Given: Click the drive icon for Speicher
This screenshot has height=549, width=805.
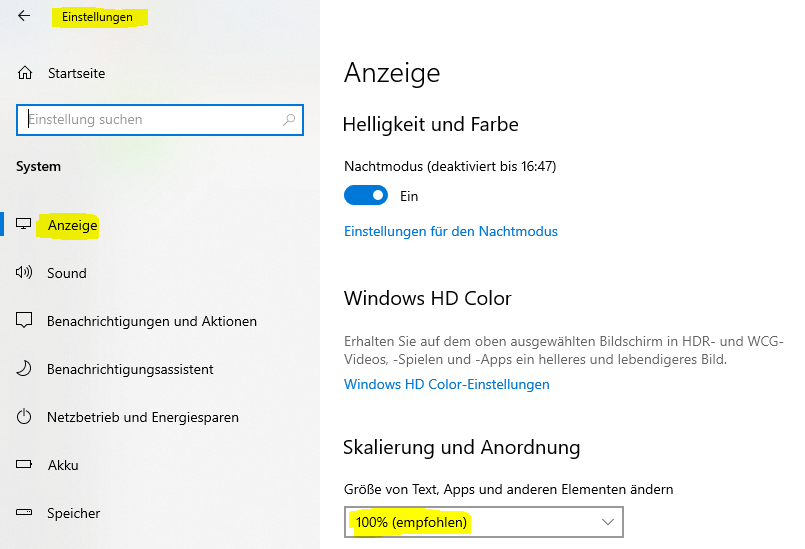Looking at the screenshot, I should point(24,513).
